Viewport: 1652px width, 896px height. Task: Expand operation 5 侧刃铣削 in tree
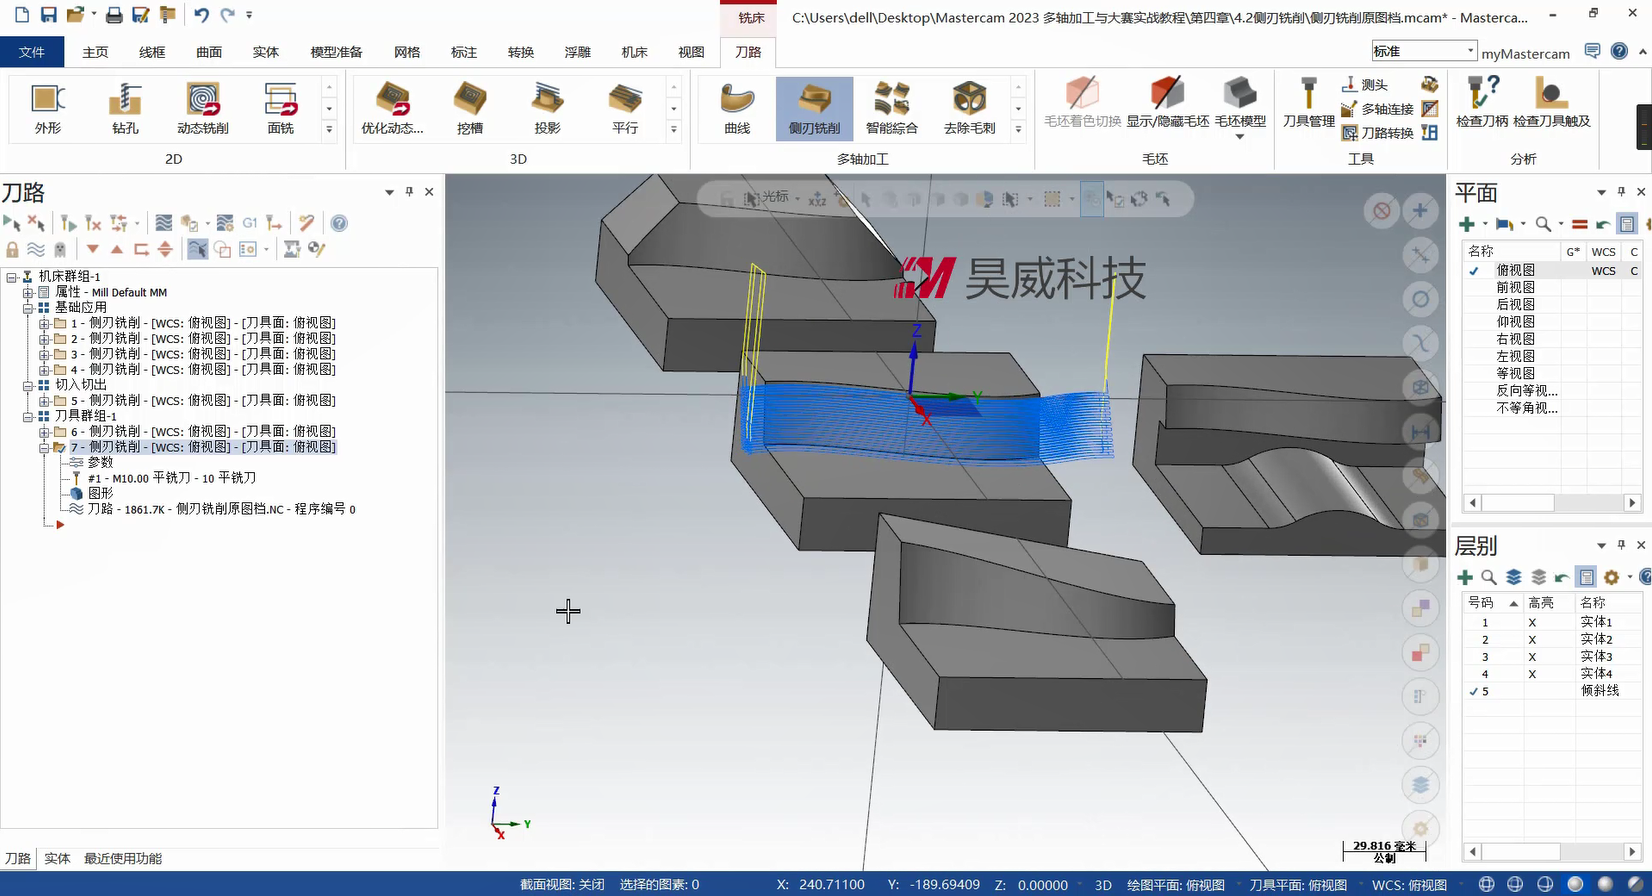44,401
